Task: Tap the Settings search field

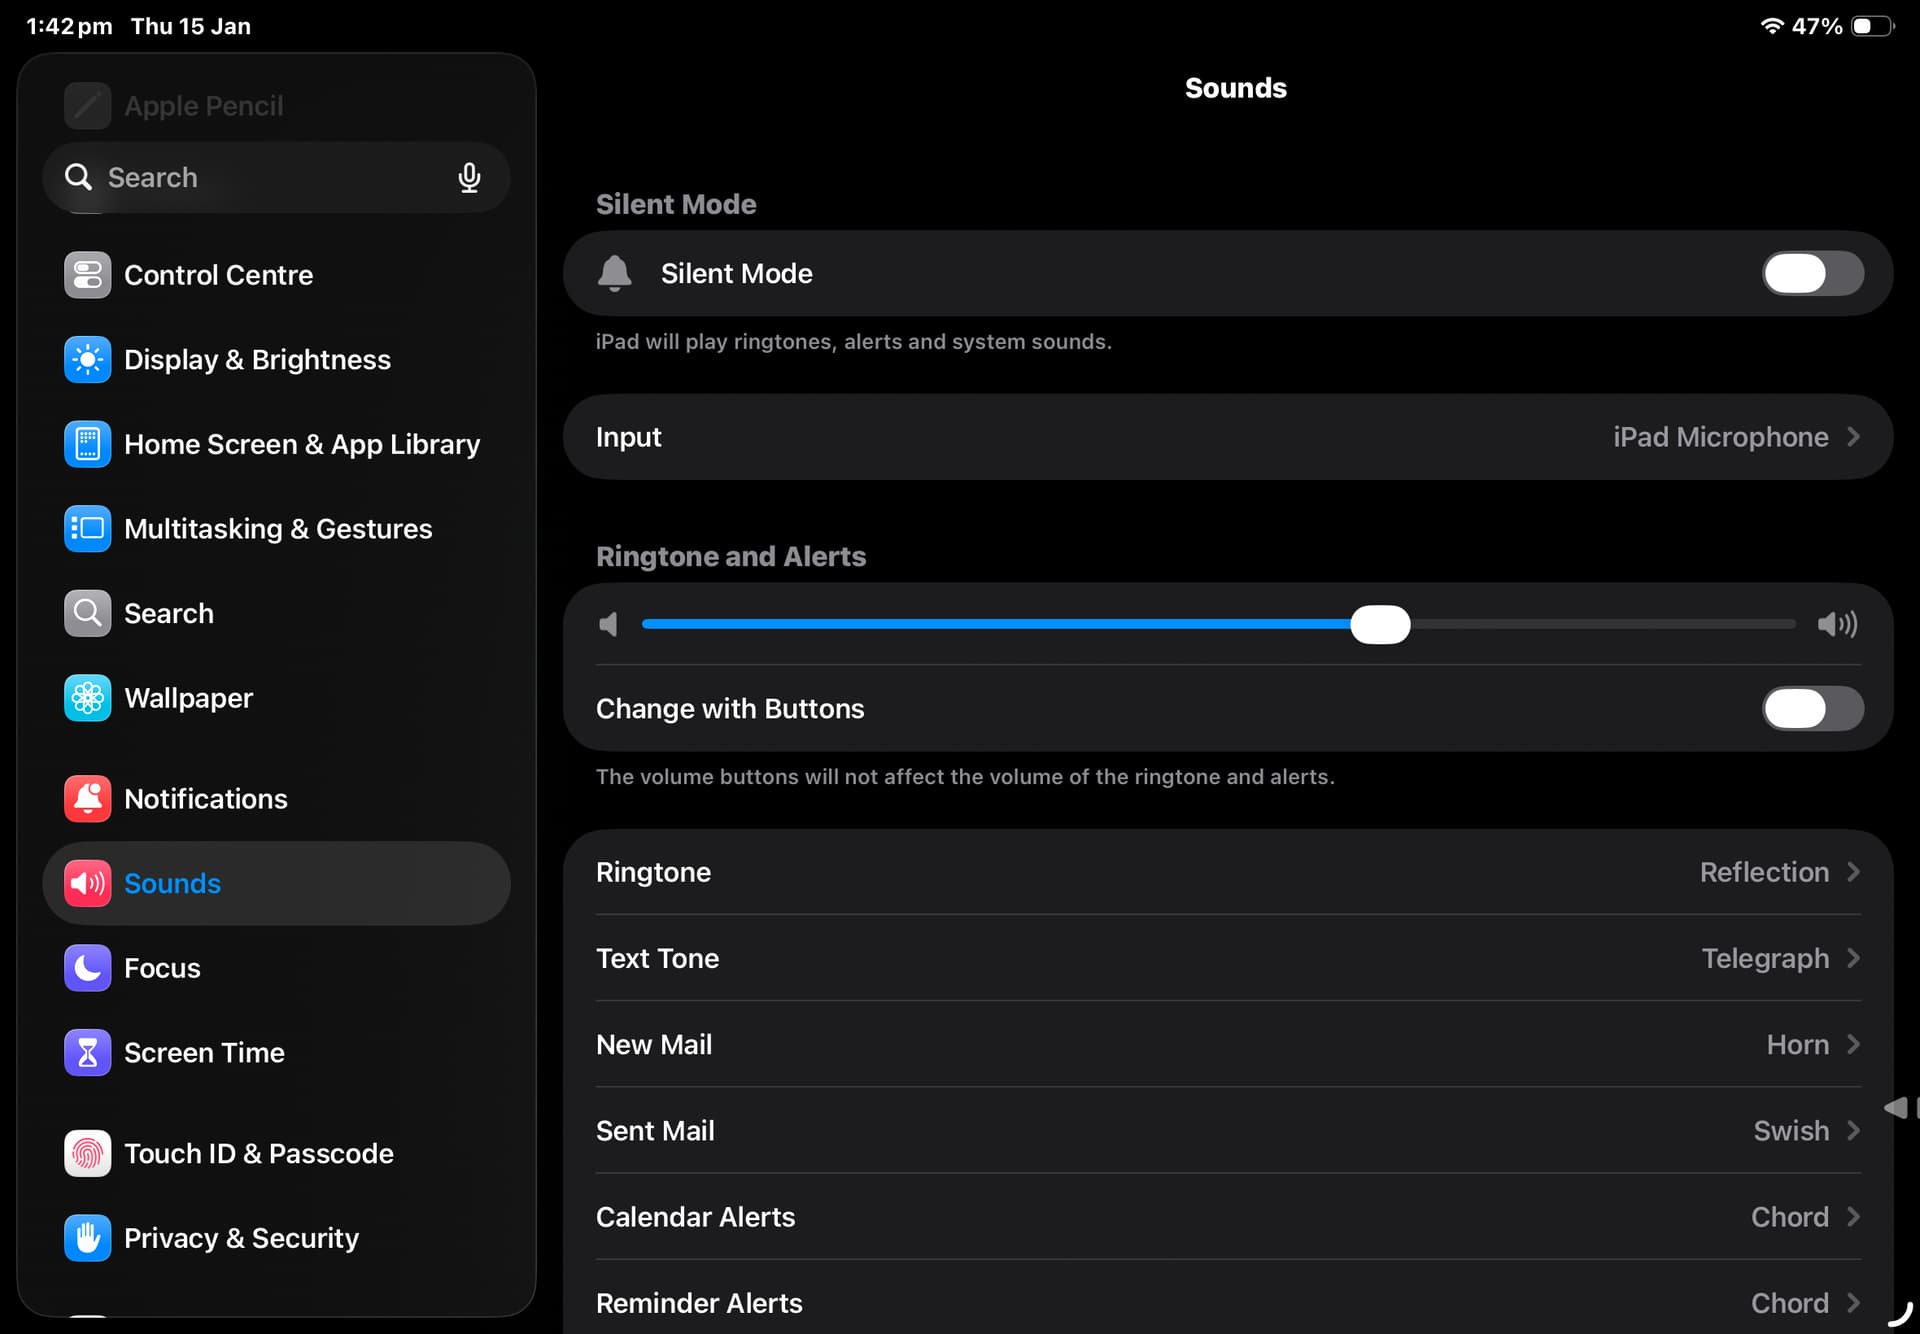Action: [260, 178]
